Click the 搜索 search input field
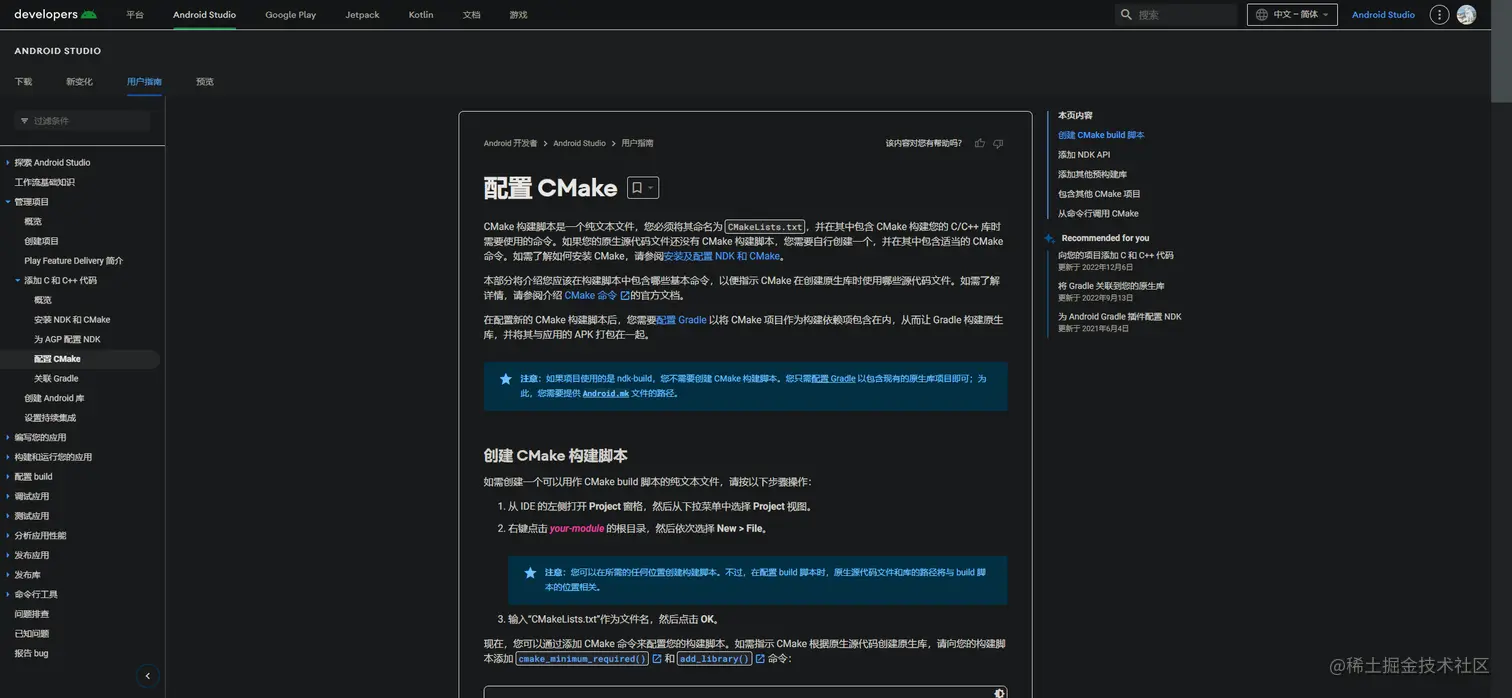The height and width of the screenshot is (698, 1512). (x=1176, y=15)
